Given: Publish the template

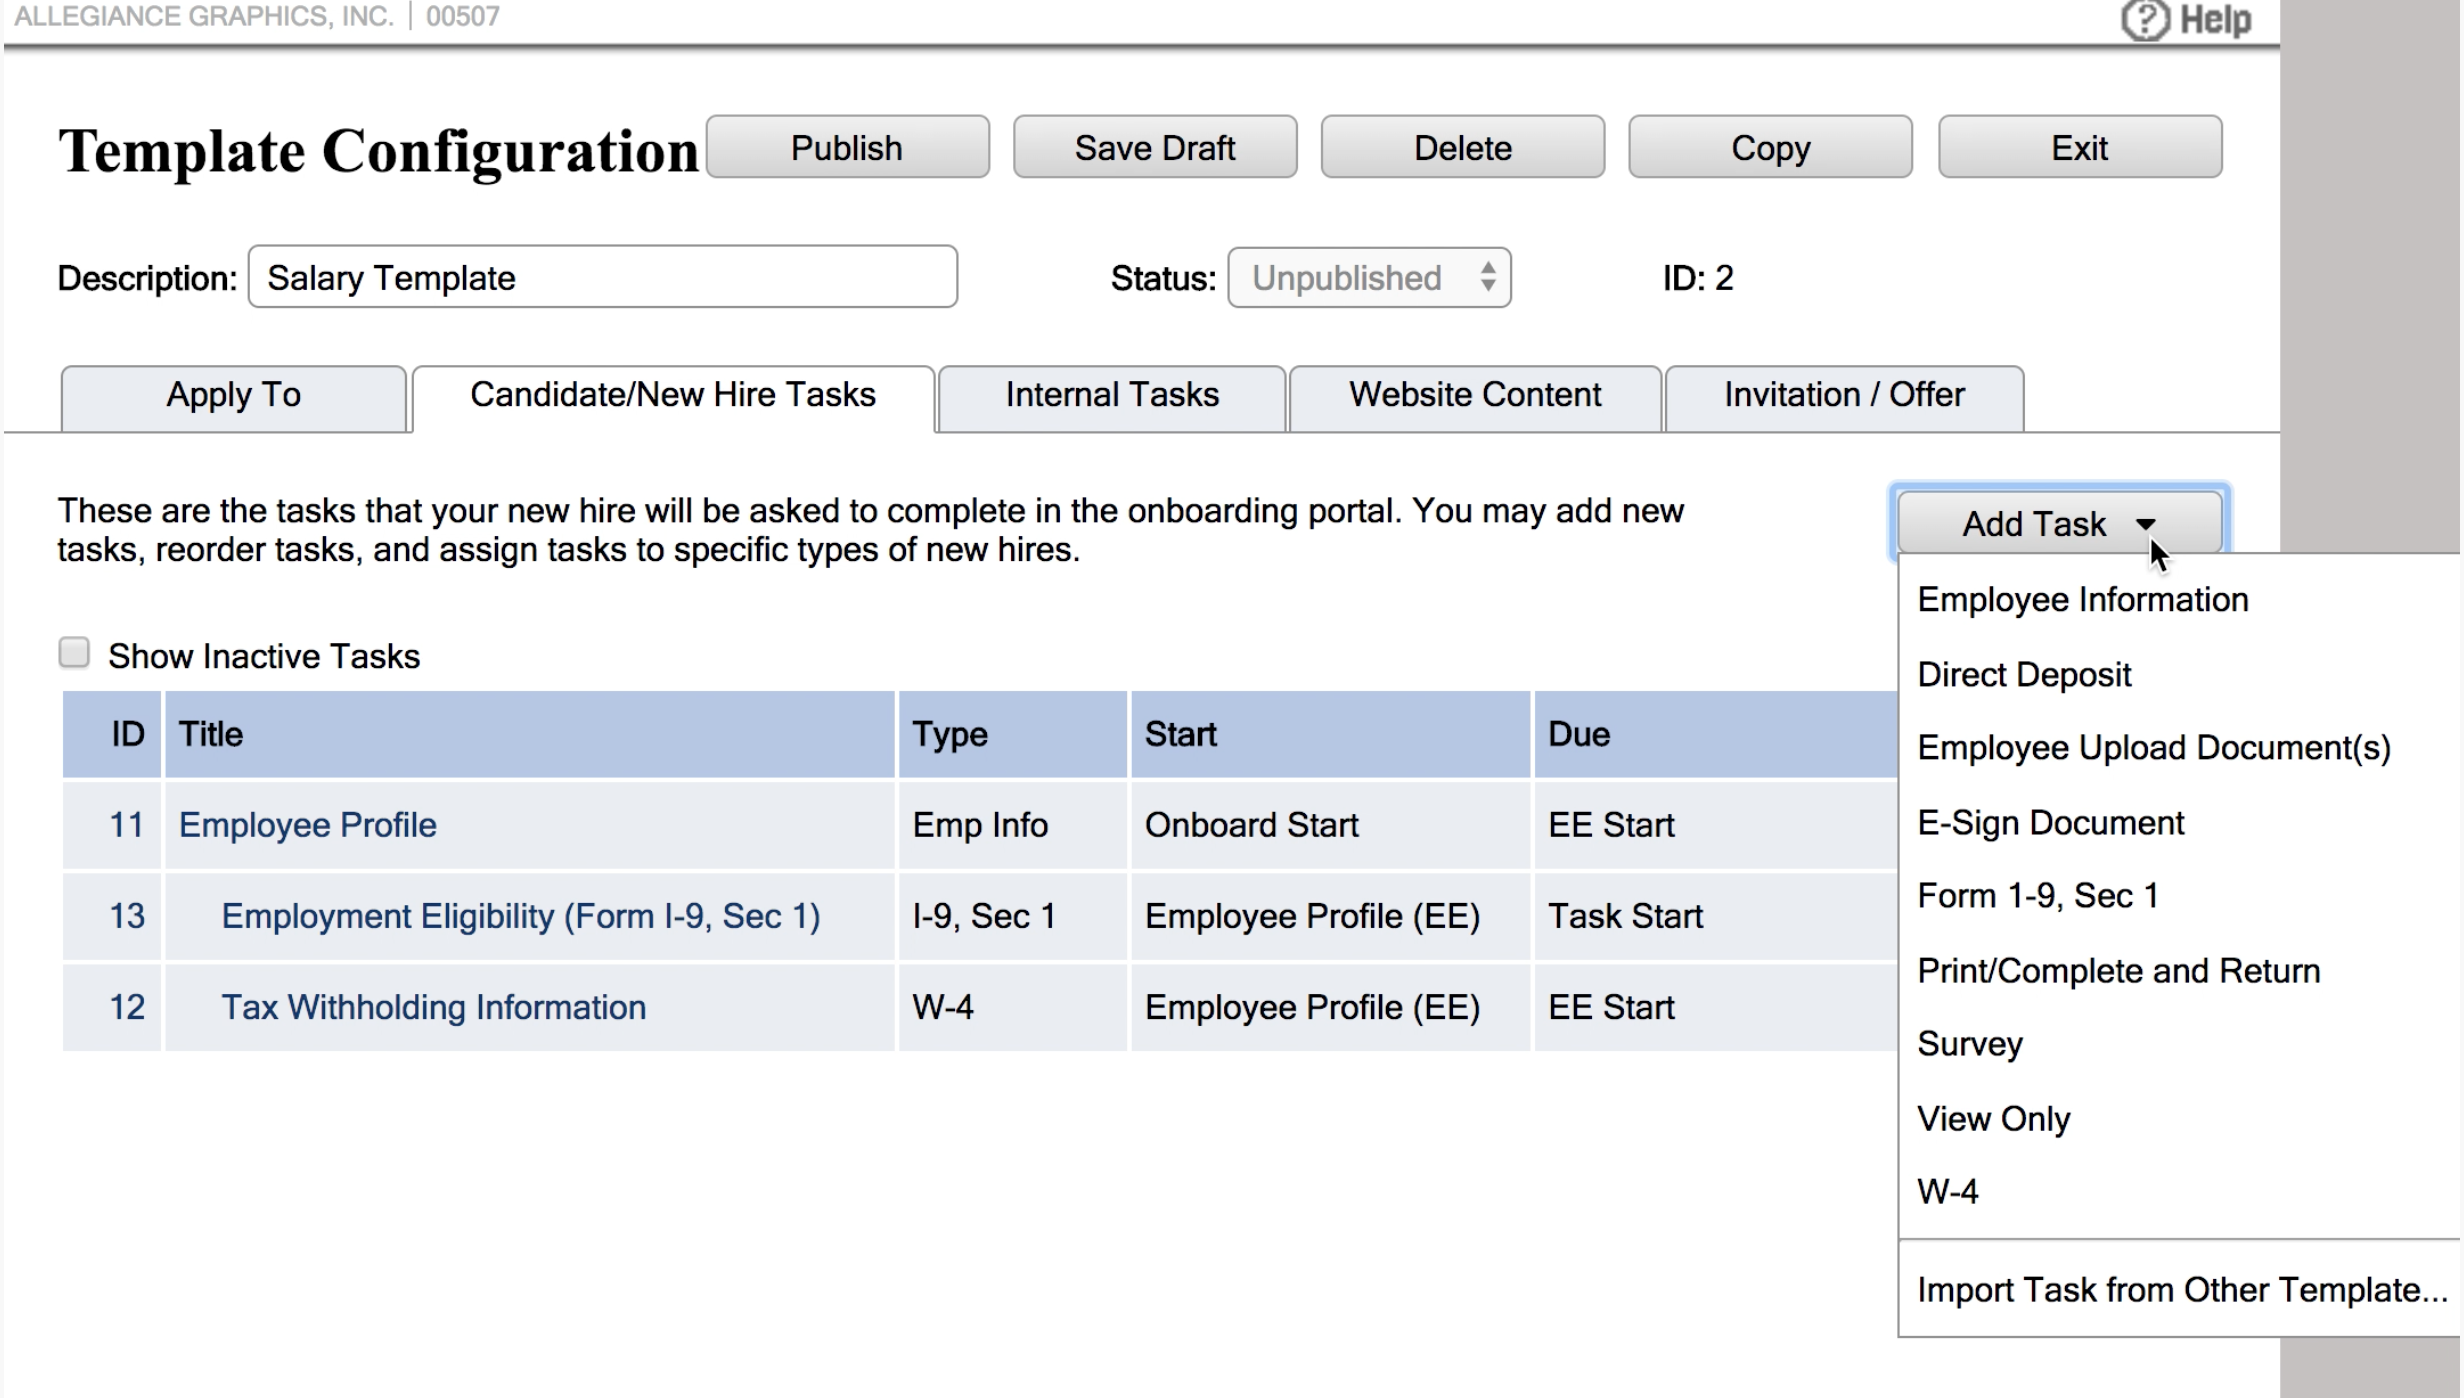Looking at the screenshot, I should coord(846,147).
